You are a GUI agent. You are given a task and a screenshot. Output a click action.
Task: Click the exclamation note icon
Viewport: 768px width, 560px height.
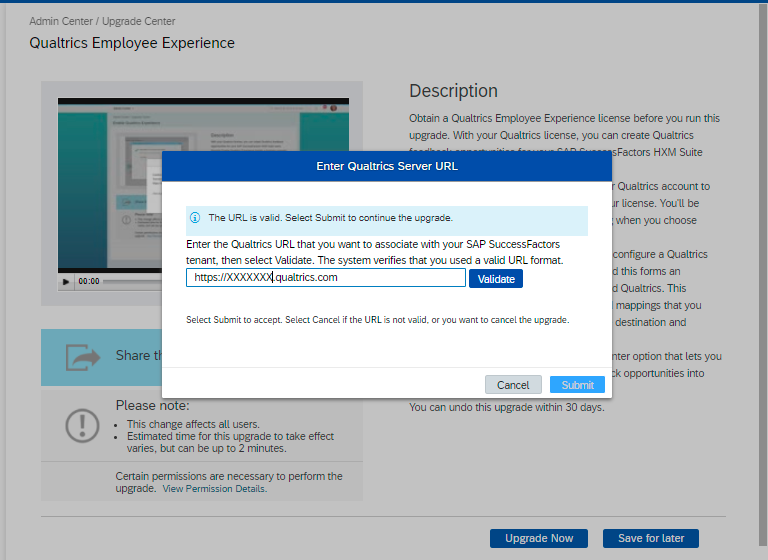pos(82,425)
